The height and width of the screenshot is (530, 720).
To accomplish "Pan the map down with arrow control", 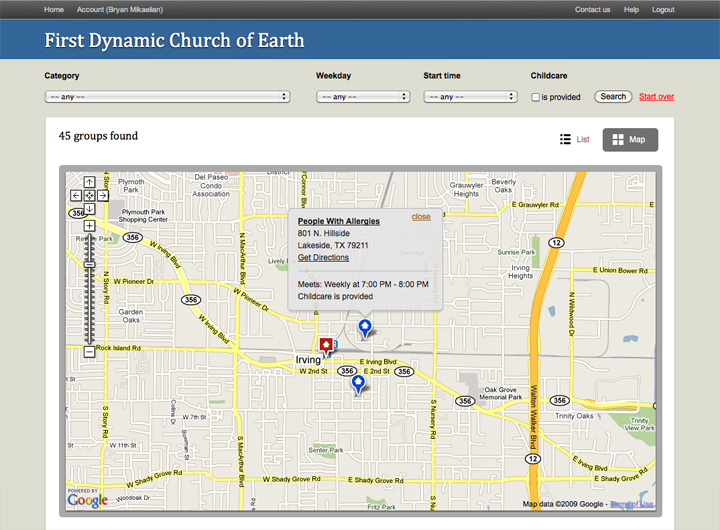I will coord(89,209).
